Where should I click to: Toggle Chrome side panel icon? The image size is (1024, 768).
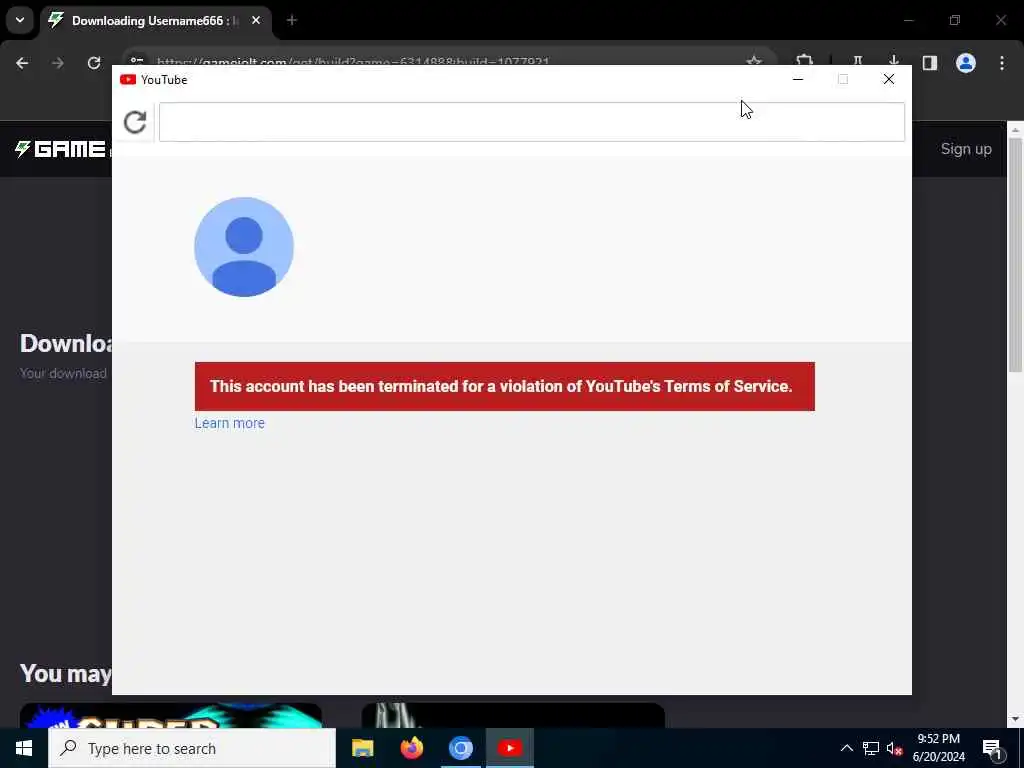point(930,63)
